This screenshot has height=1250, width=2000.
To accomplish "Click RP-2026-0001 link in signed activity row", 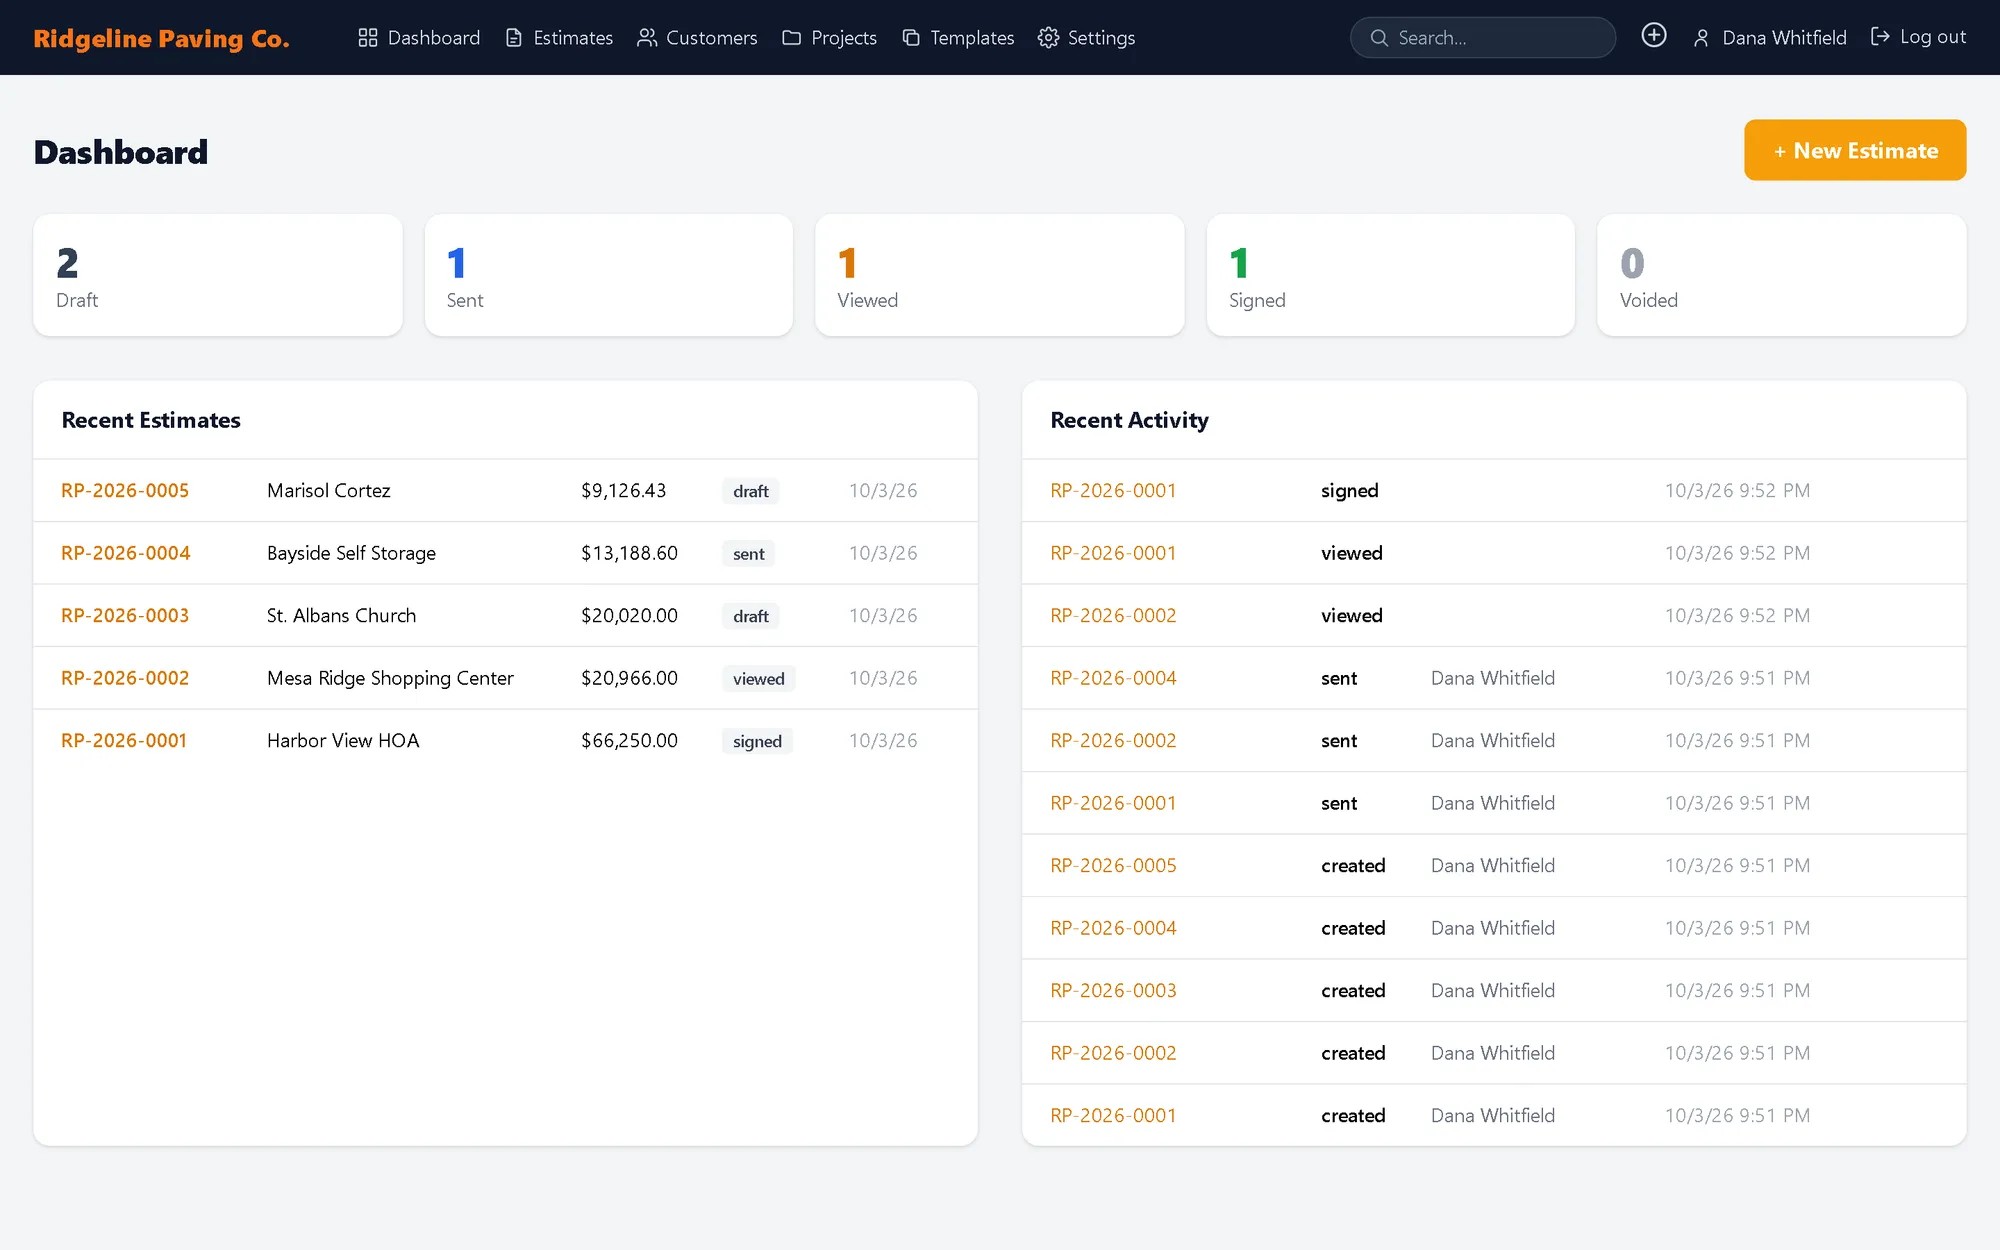I will coord(1113,491).
